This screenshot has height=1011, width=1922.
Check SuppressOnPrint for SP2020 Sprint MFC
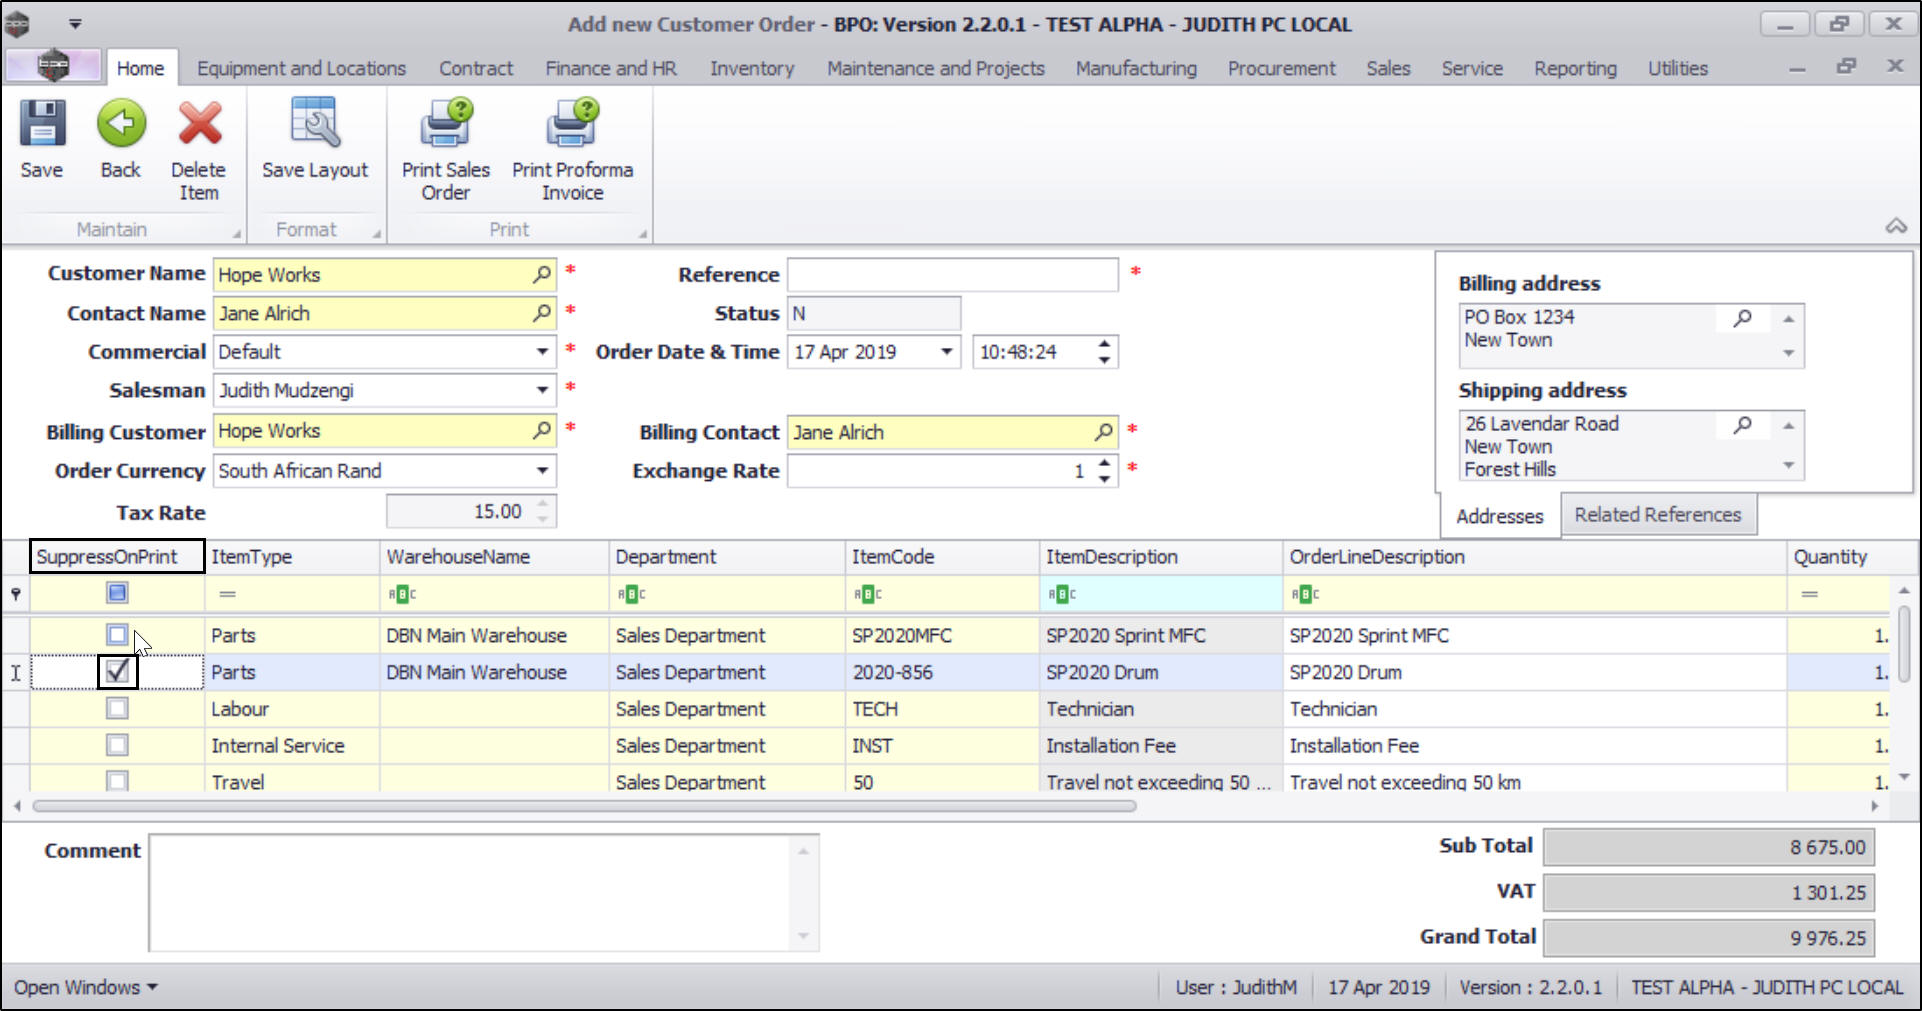click(117, 635)
